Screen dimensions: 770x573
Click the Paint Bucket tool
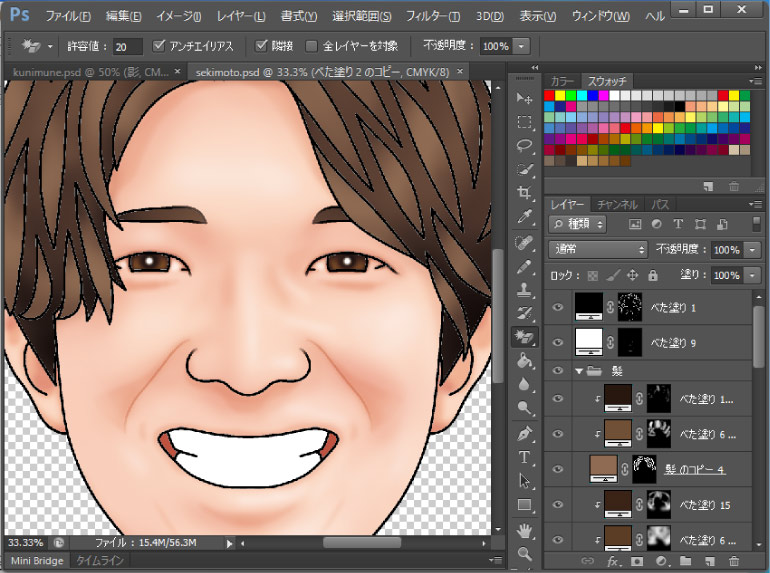[x=524, y=361]
